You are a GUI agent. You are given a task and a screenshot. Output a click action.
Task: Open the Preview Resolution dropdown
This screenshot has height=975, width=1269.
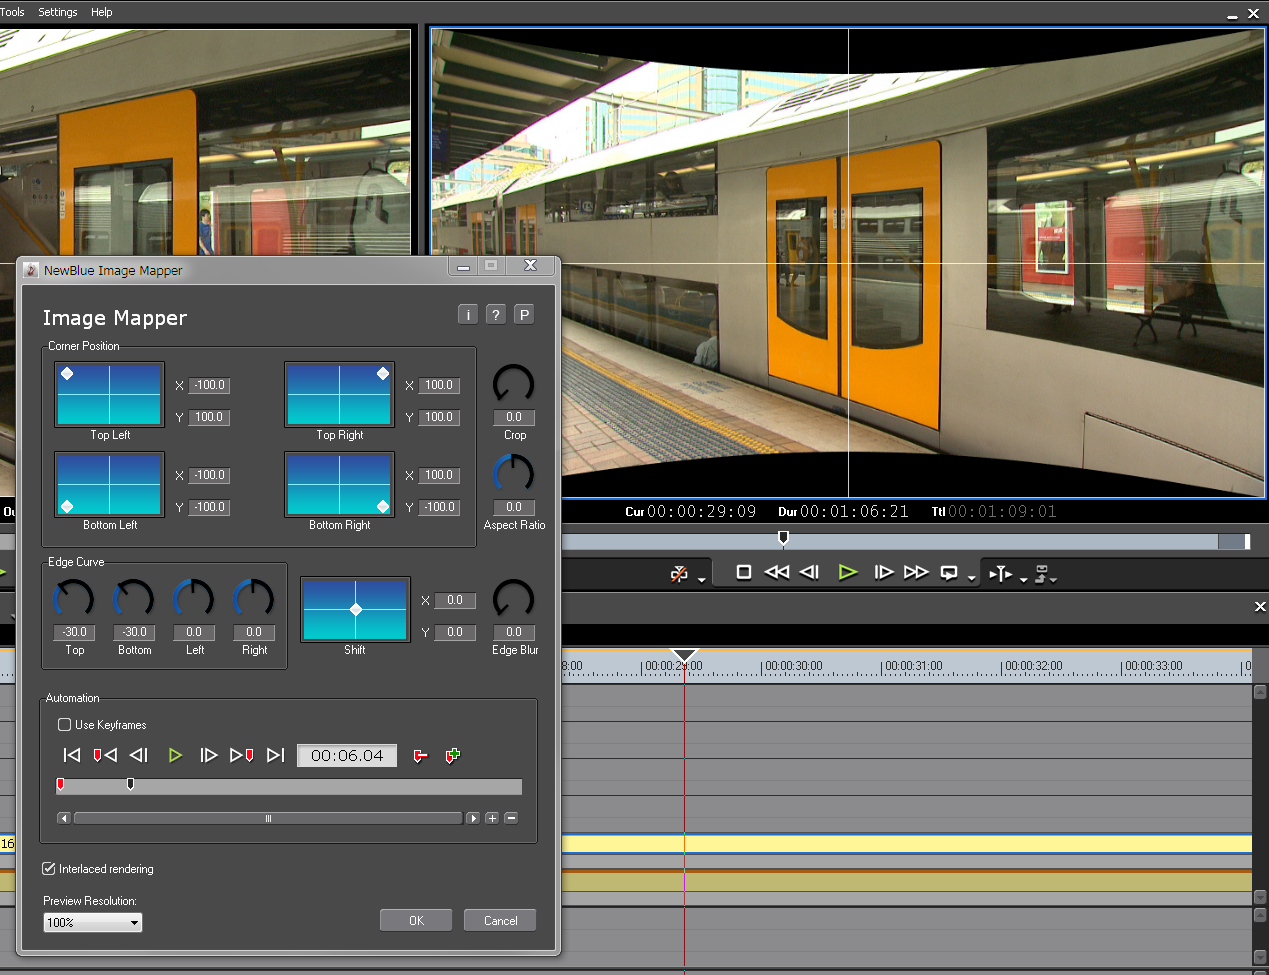coord(93,922)
